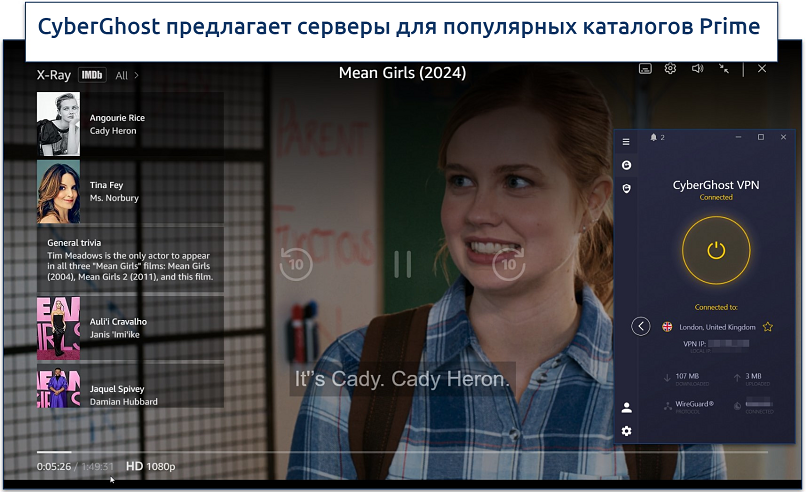The height and width of the screenshot is (492, 806).
Task: Open CyberGhost settings gear in the sidebar
Action: (626, 430)
